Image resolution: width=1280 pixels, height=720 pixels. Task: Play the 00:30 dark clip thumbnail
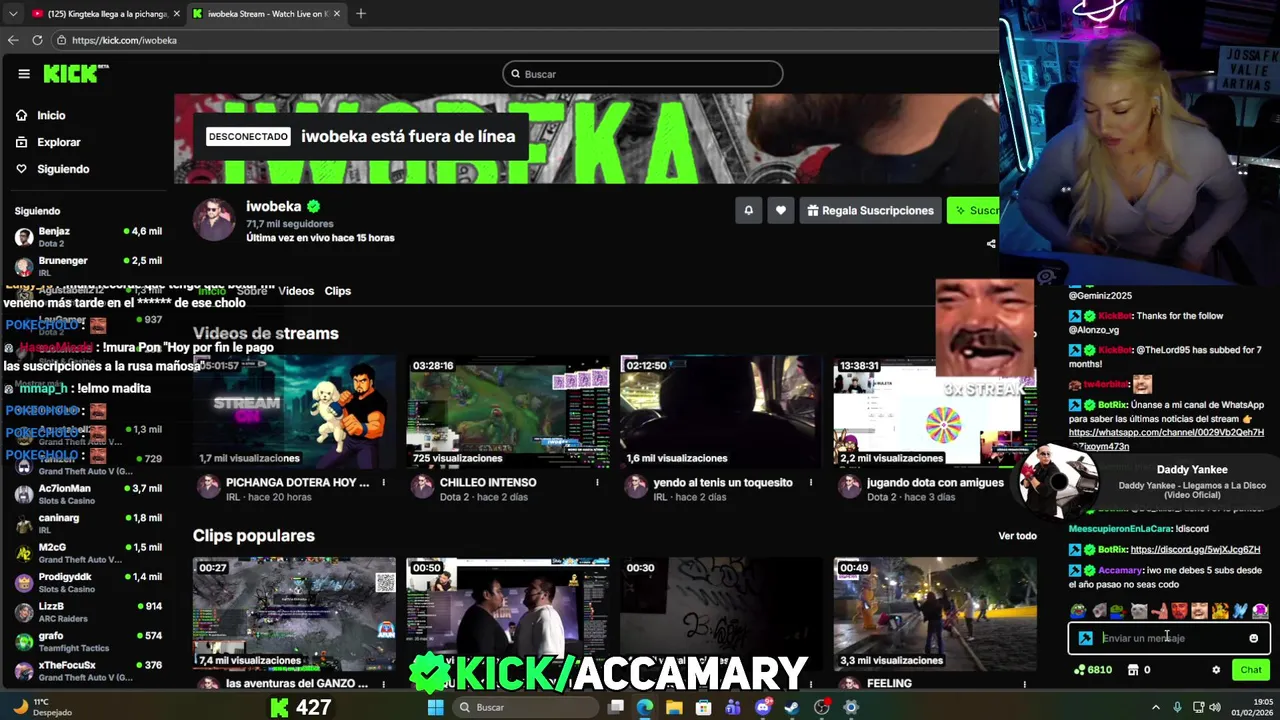[x=721, y=614]
